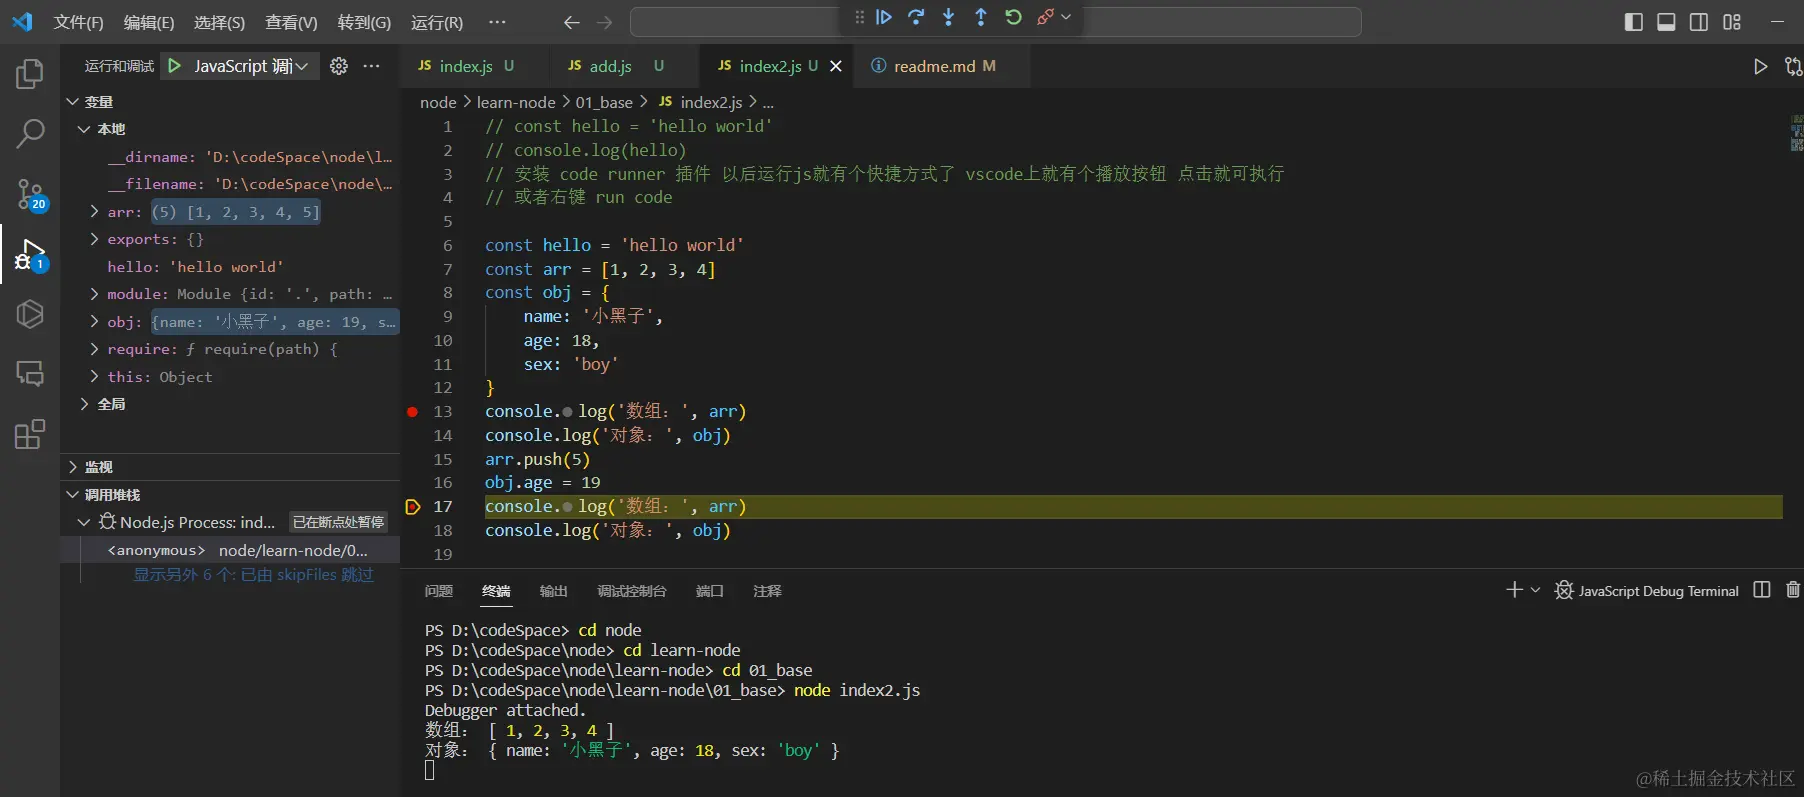Expand the 监视 section
The height and width of the screenshot is (797, 1804).
point(72,467)
